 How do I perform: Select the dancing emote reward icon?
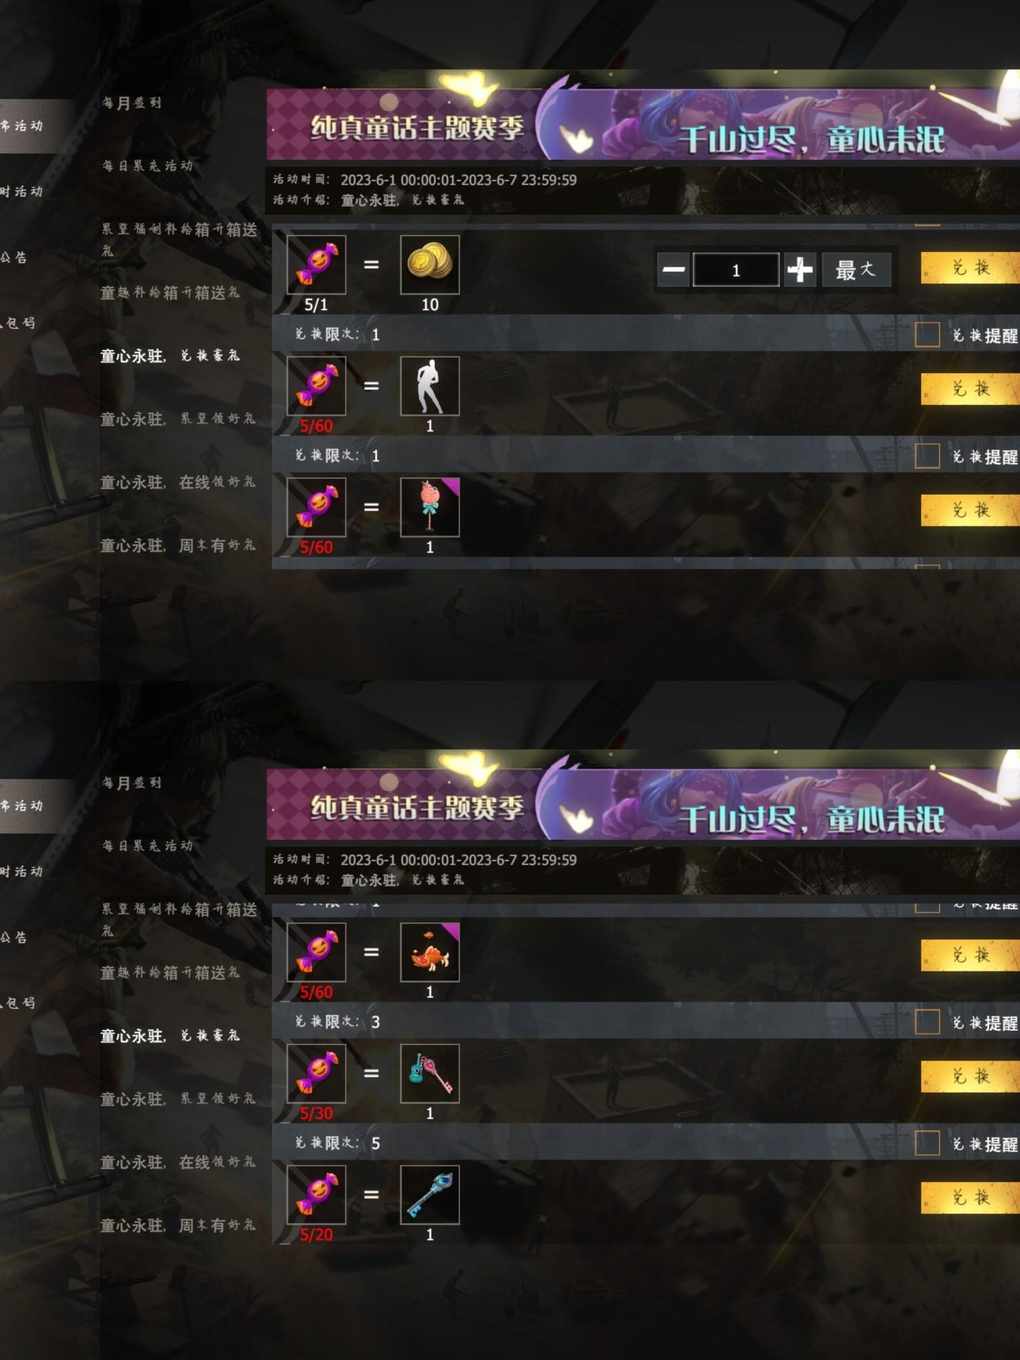pos(430,386)
